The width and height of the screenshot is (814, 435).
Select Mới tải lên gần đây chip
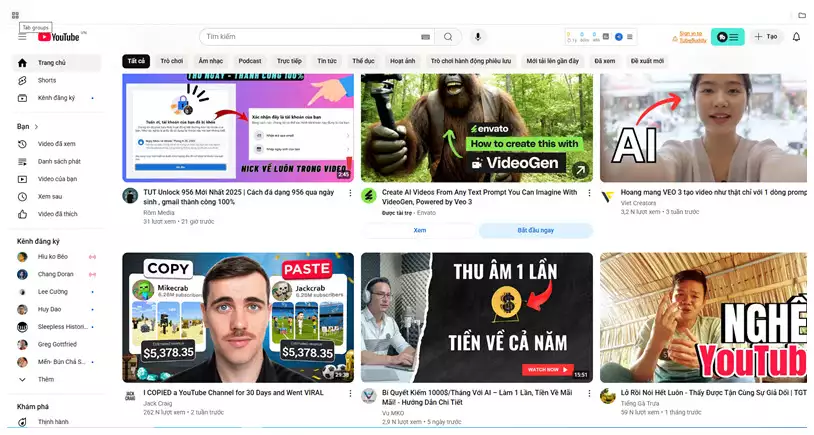pos(553,61)
